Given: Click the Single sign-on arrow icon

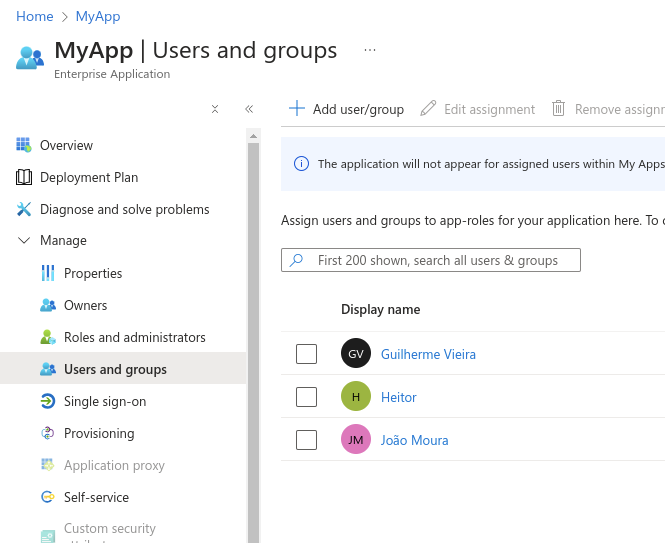Looking at the screenshot, I should point(48,401).
